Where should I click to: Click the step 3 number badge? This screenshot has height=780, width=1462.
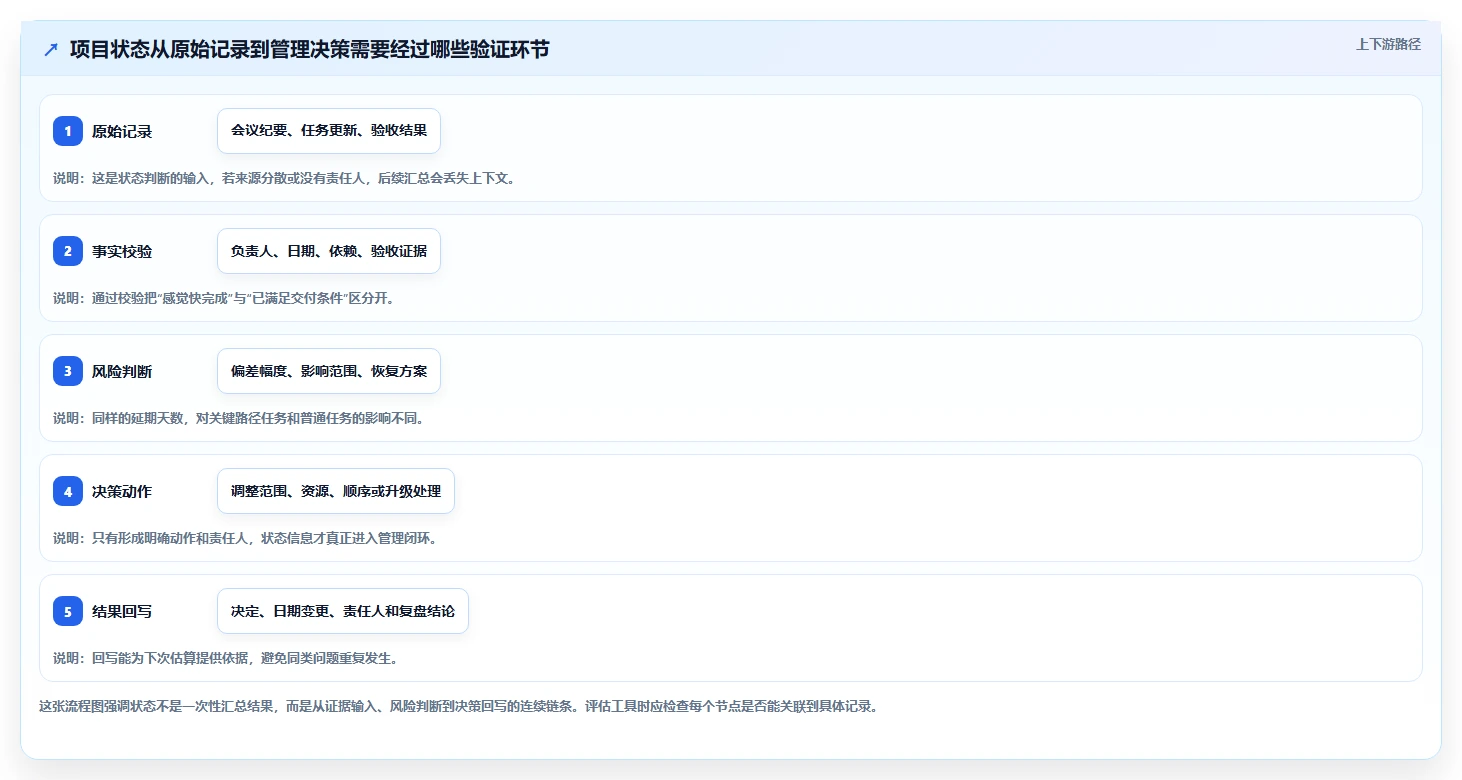point(68,371)
